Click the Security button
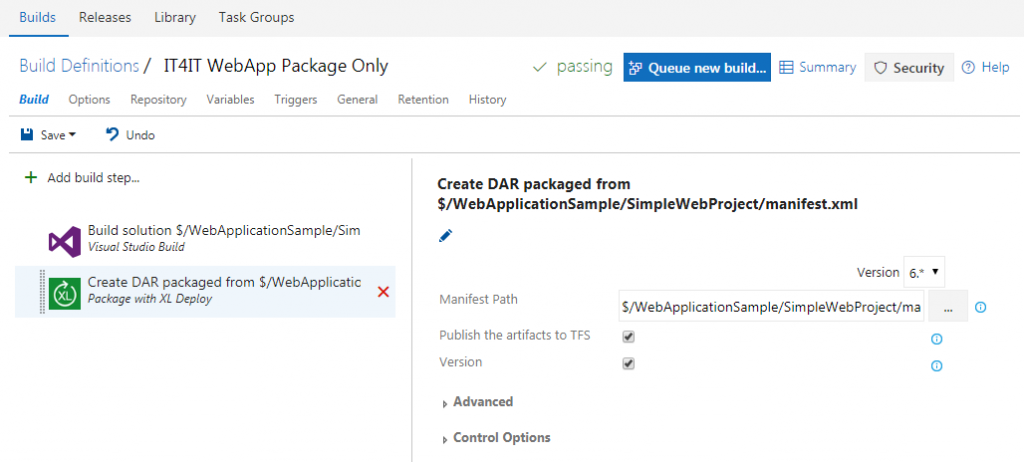This screenshot has height=462, width=1024. point(909,67)
